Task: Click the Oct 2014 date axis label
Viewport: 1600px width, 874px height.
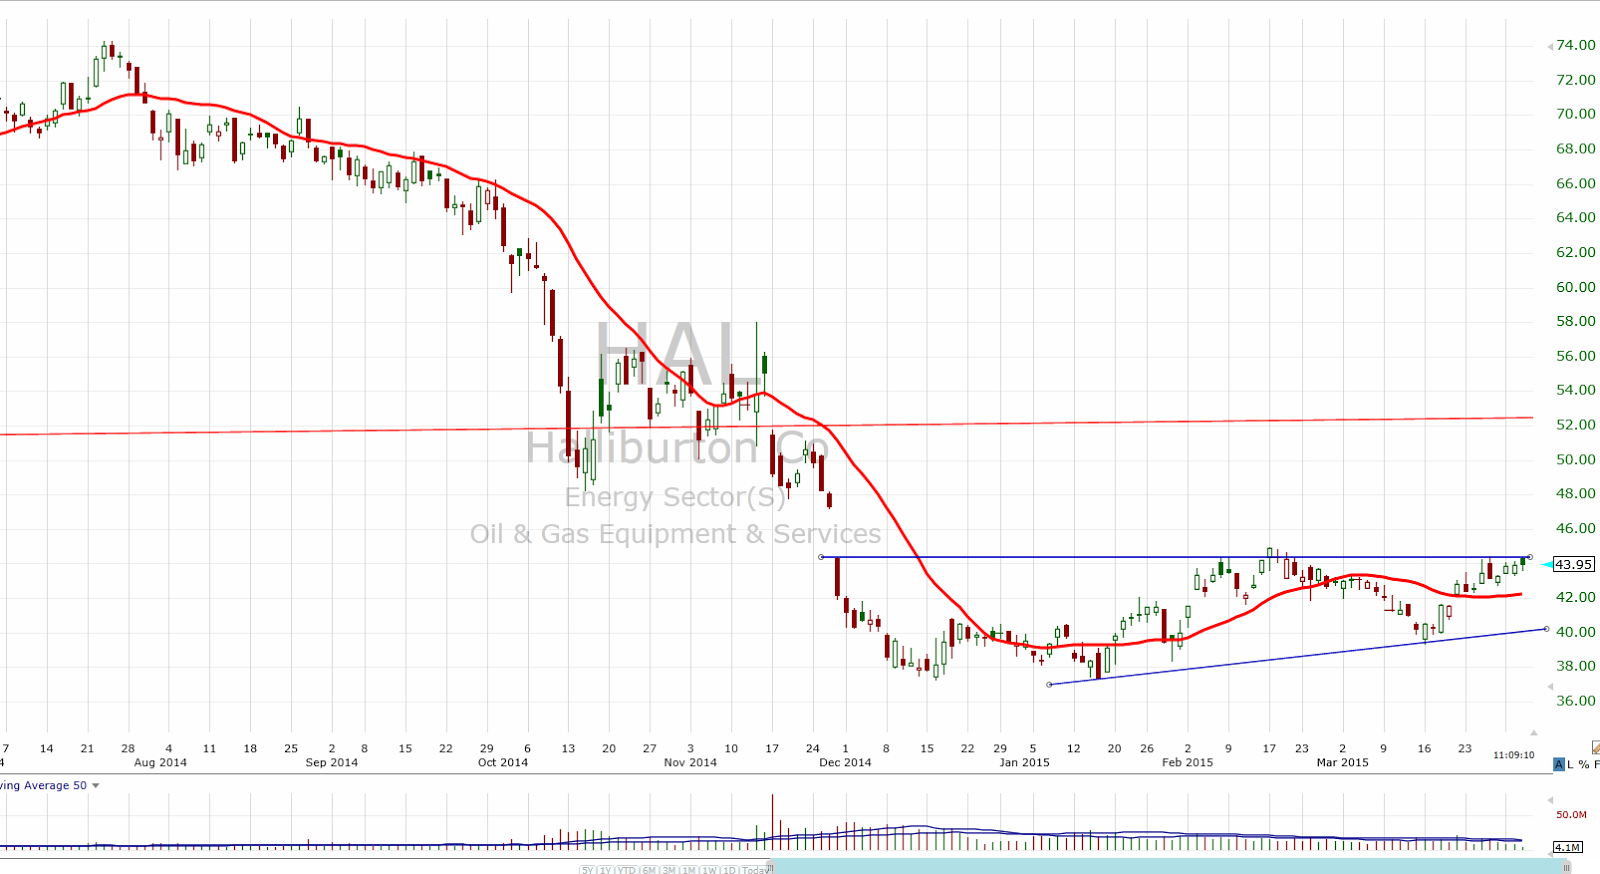Action: (x=502, y=762)
